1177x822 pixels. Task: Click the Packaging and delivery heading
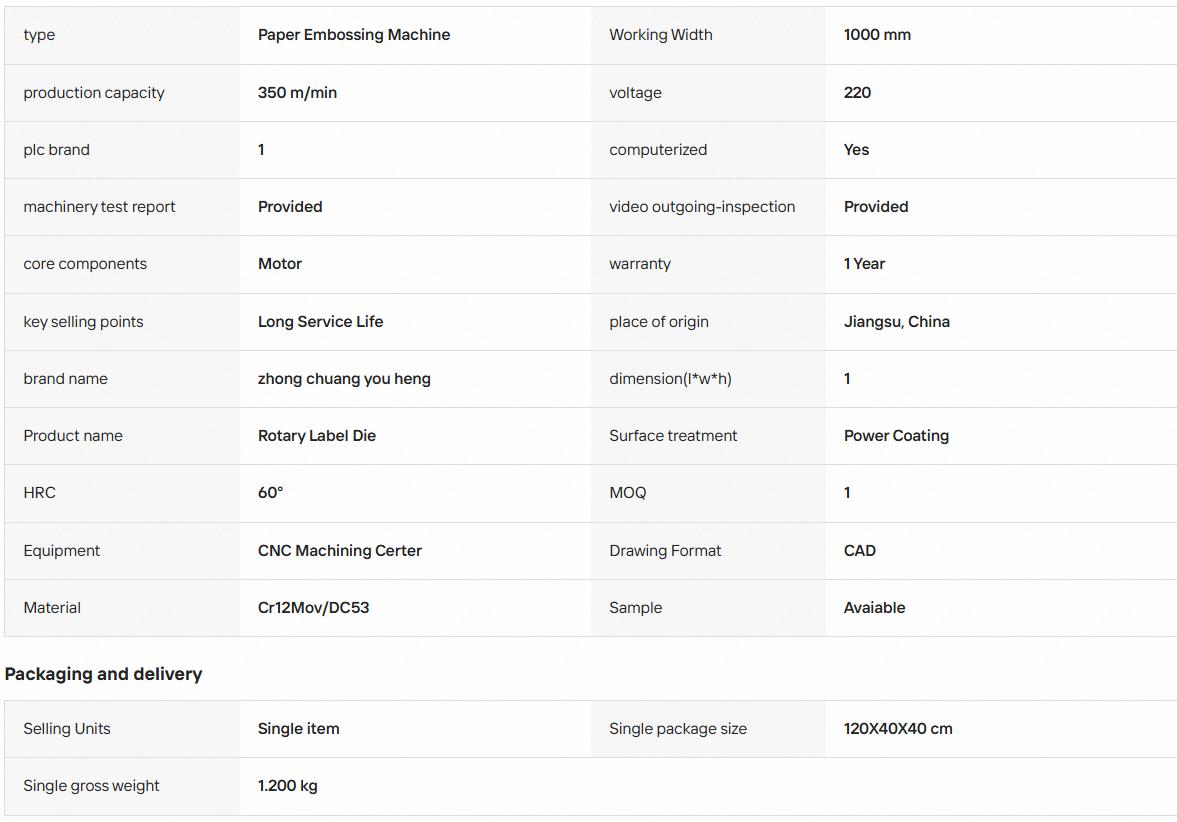(x=104, y=673)
